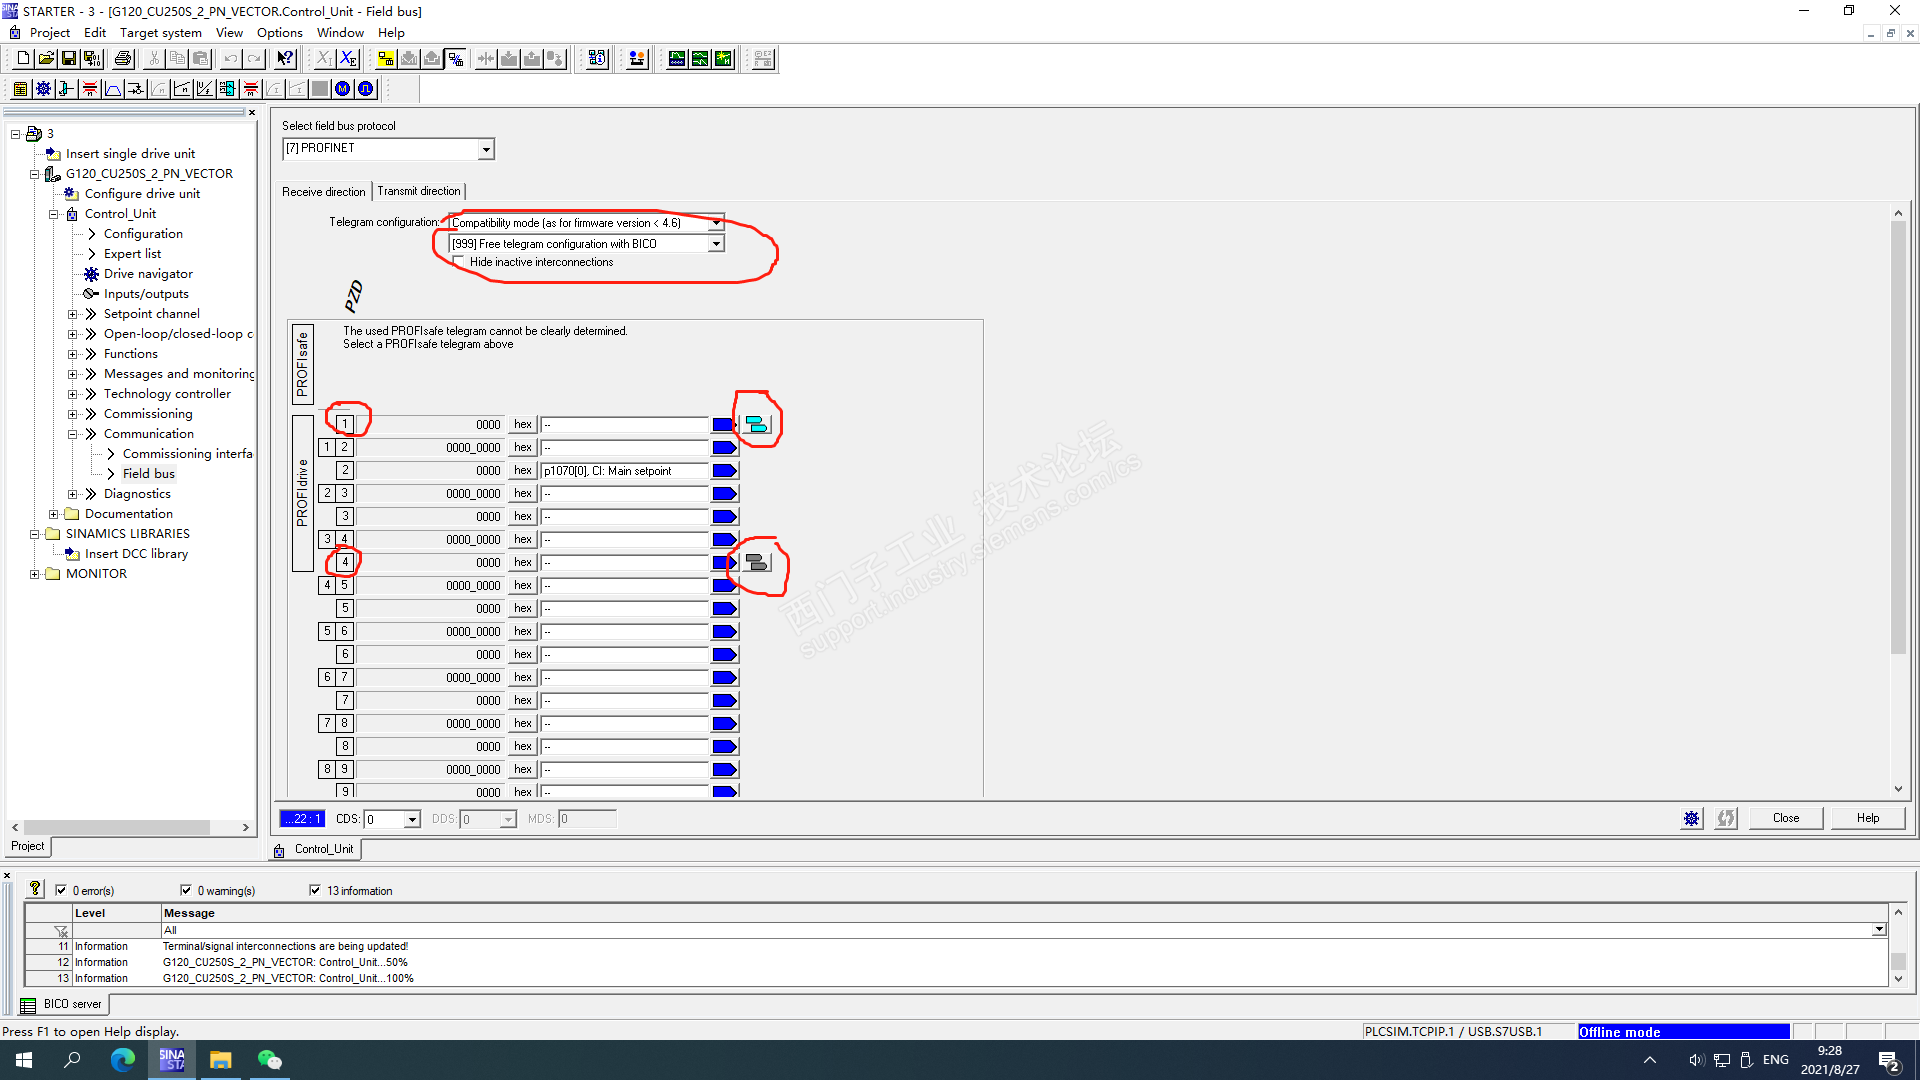Click the context help arrow-question icon
Viewport: 1920px width, 1080px height.
coord(285,59)
